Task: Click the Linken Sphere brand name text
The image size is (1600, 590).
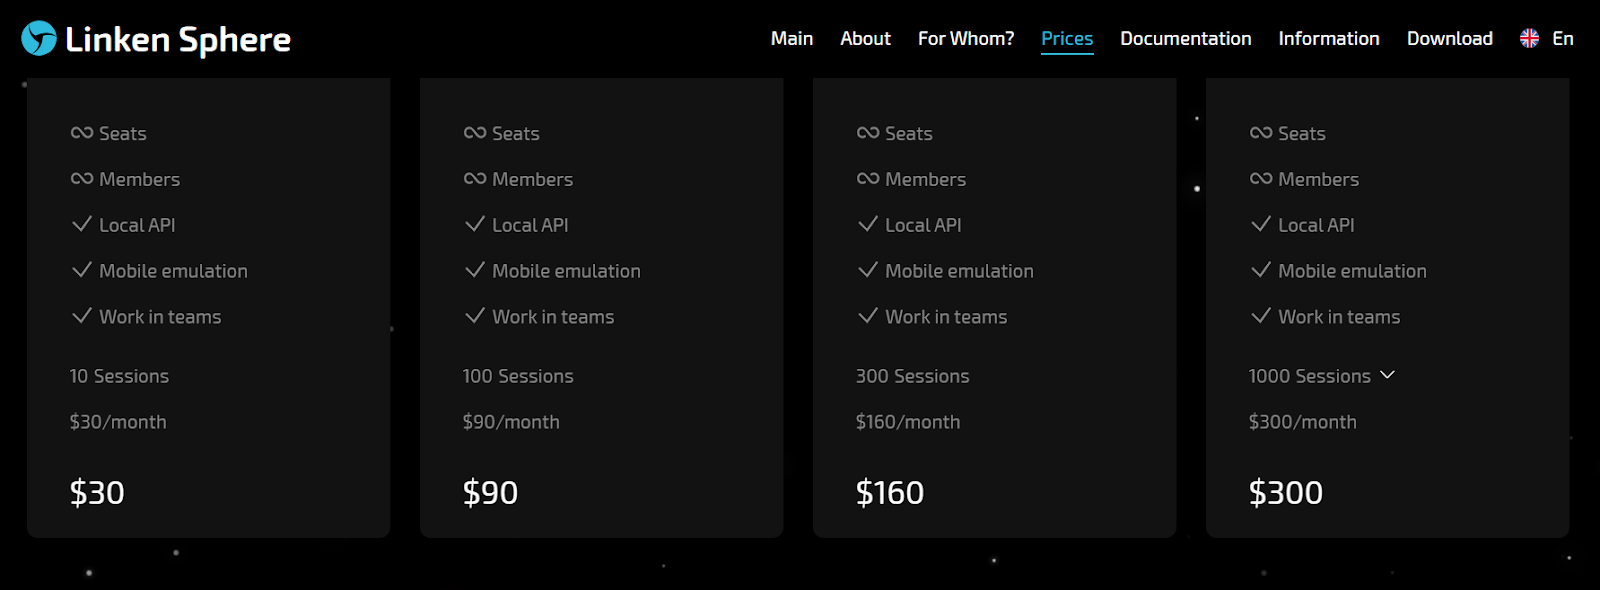Action: click(178, 39)
